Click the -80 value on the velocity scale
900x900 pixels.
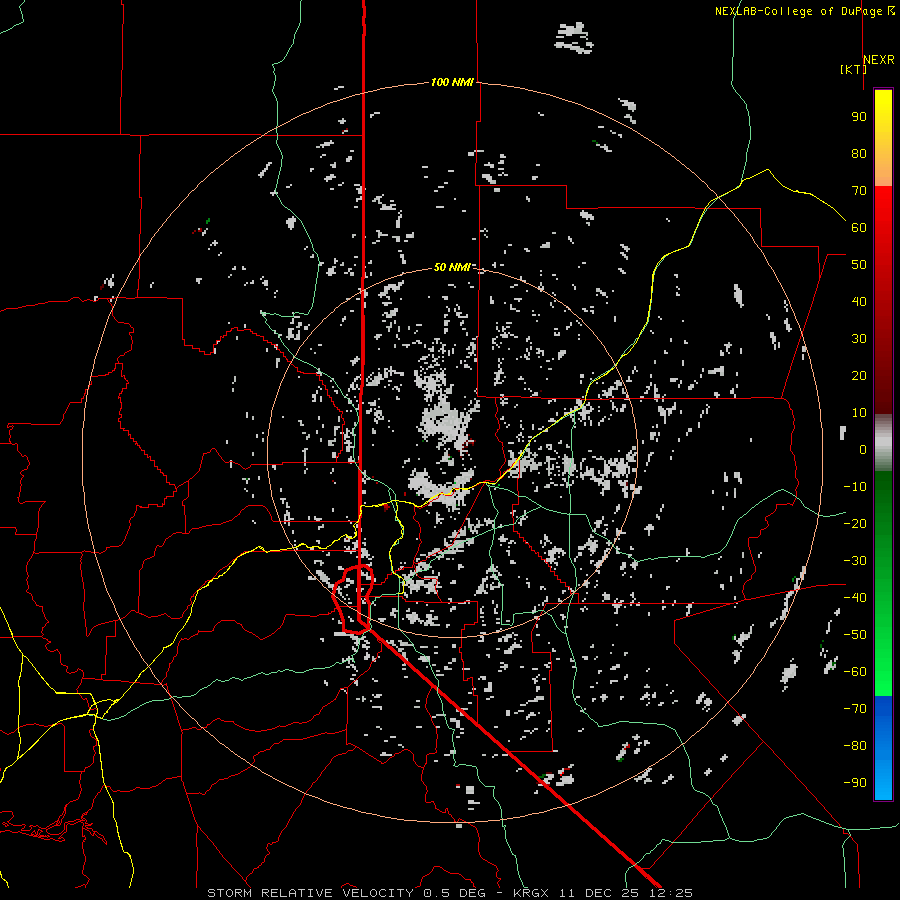[x=855, y=746]
